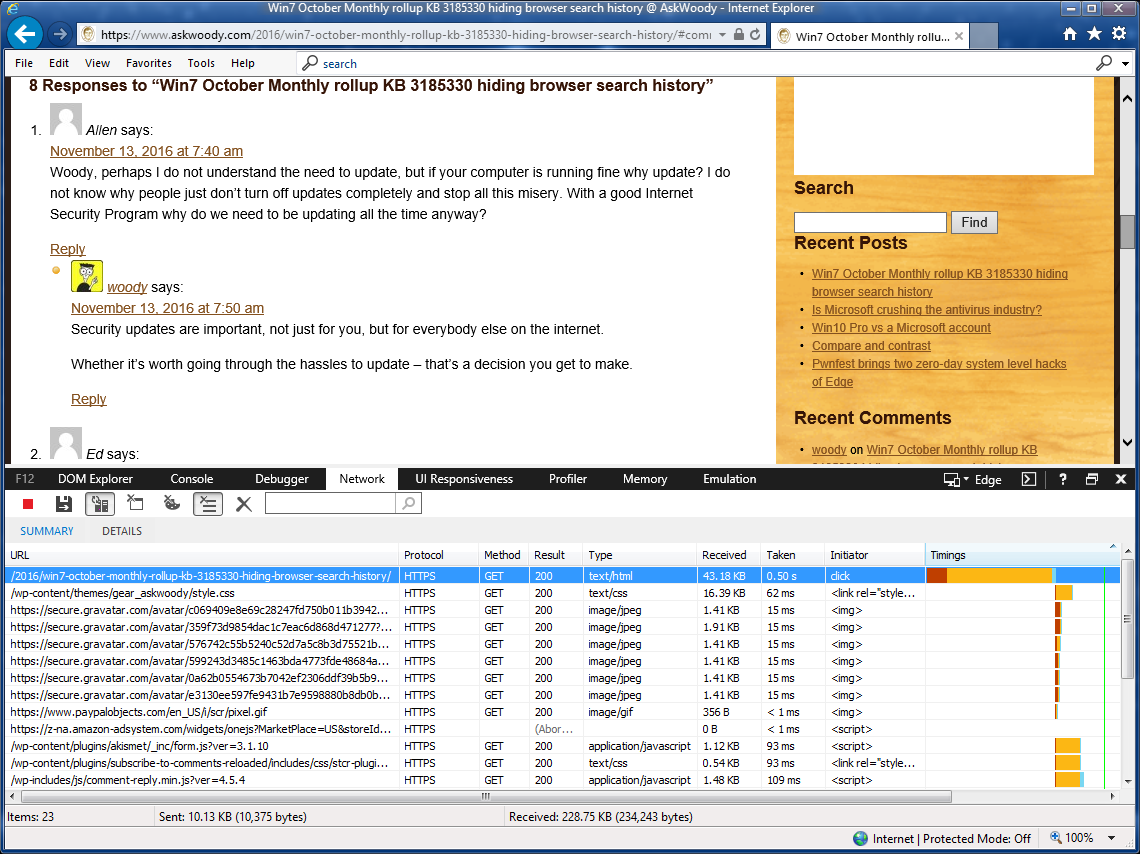Click the magnifier icon at right of search bar
The height and width of the screenshot is (854, 1140).
tap(1104, 63)
